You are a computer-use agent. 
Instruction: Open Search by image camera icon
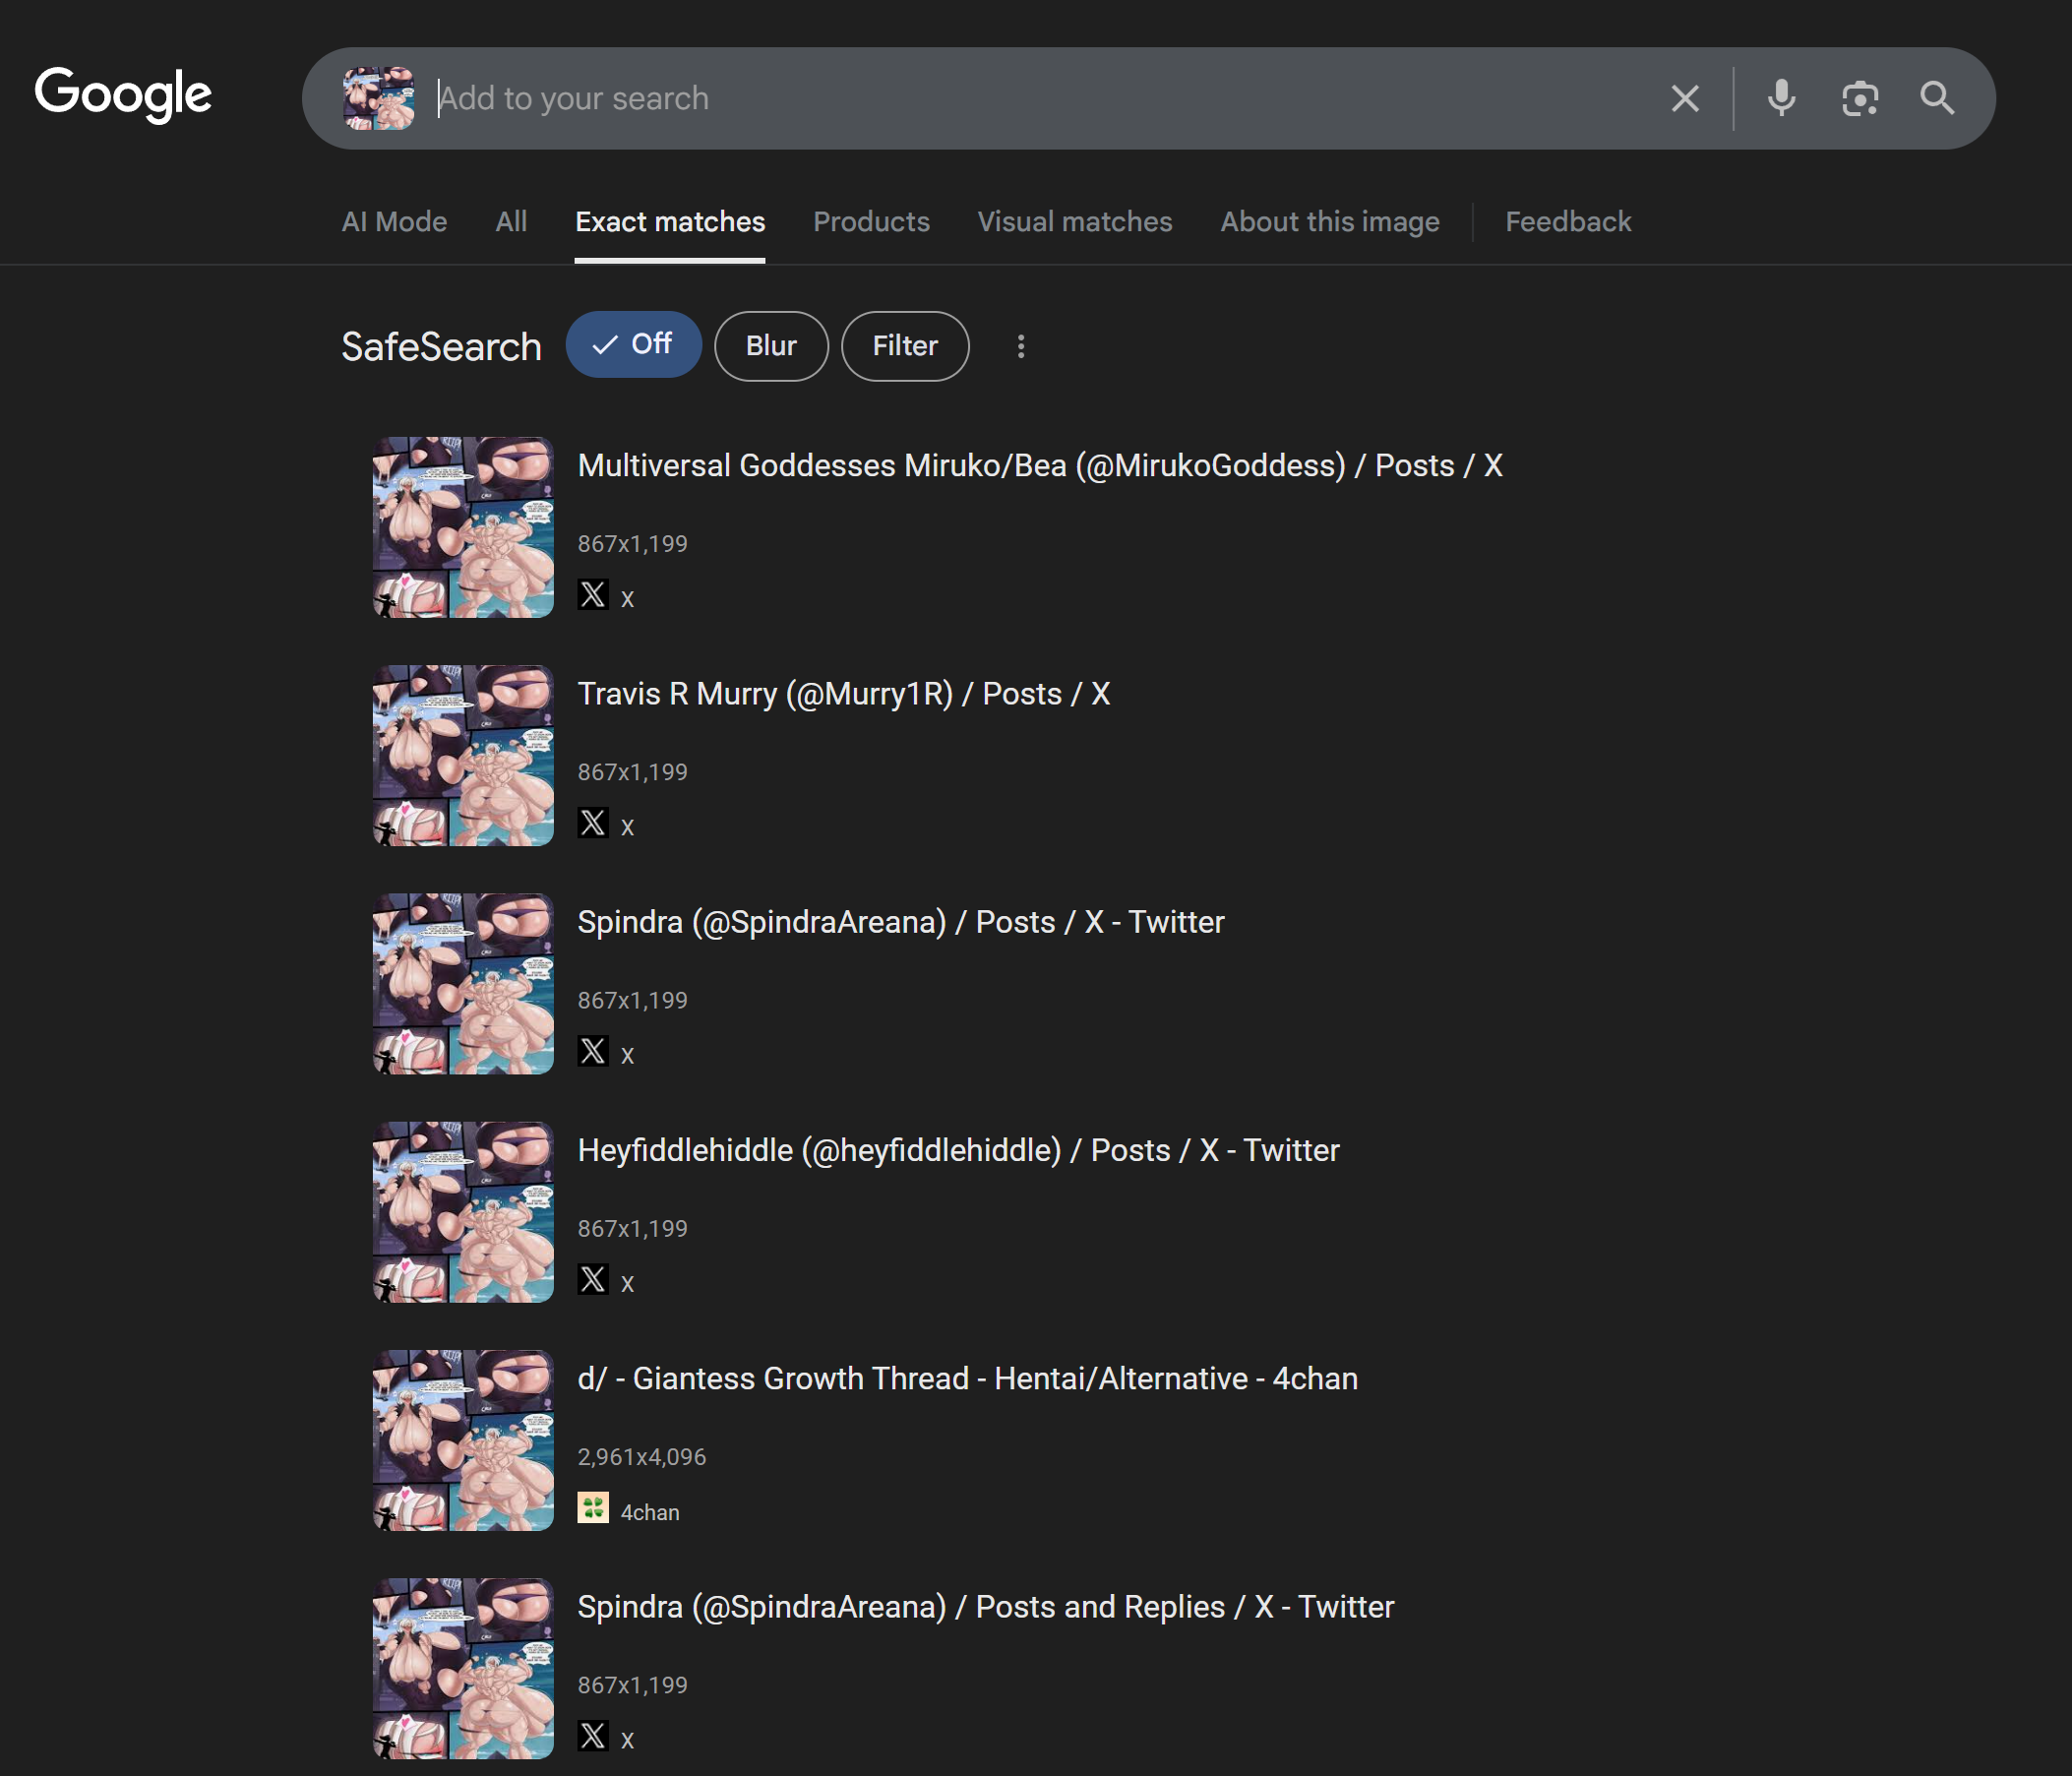pyautogui.click(x=1859, y=98)
